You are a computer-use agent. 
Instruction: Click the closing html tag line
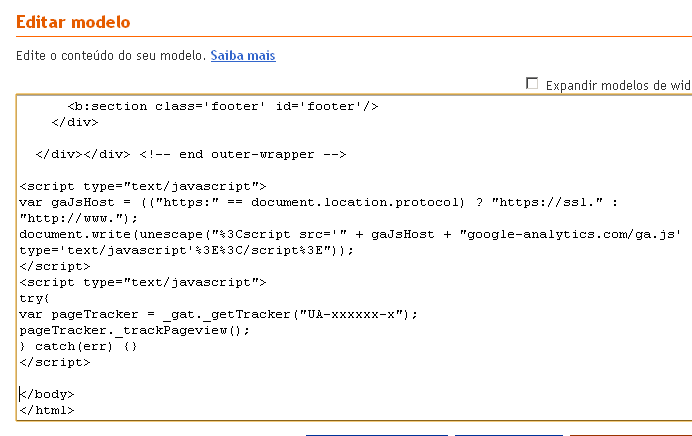coord(47,410)
